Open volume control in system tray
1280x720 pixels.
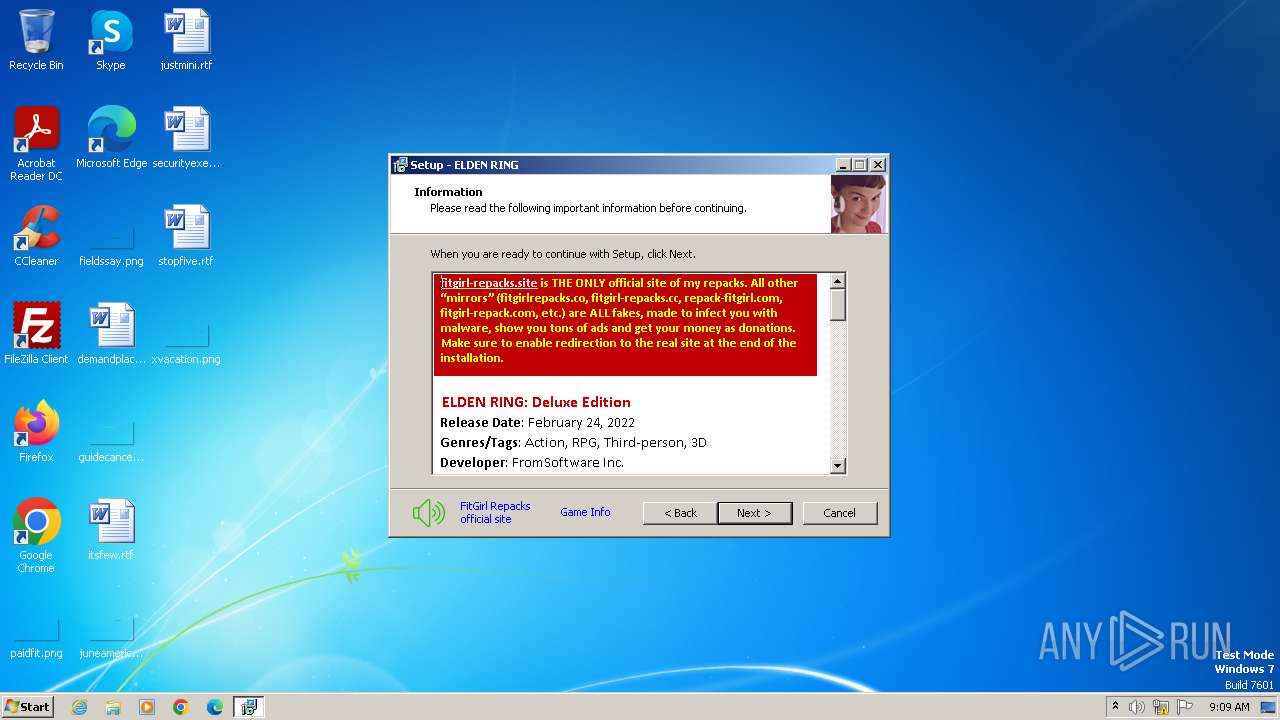tap(1137, 707)
